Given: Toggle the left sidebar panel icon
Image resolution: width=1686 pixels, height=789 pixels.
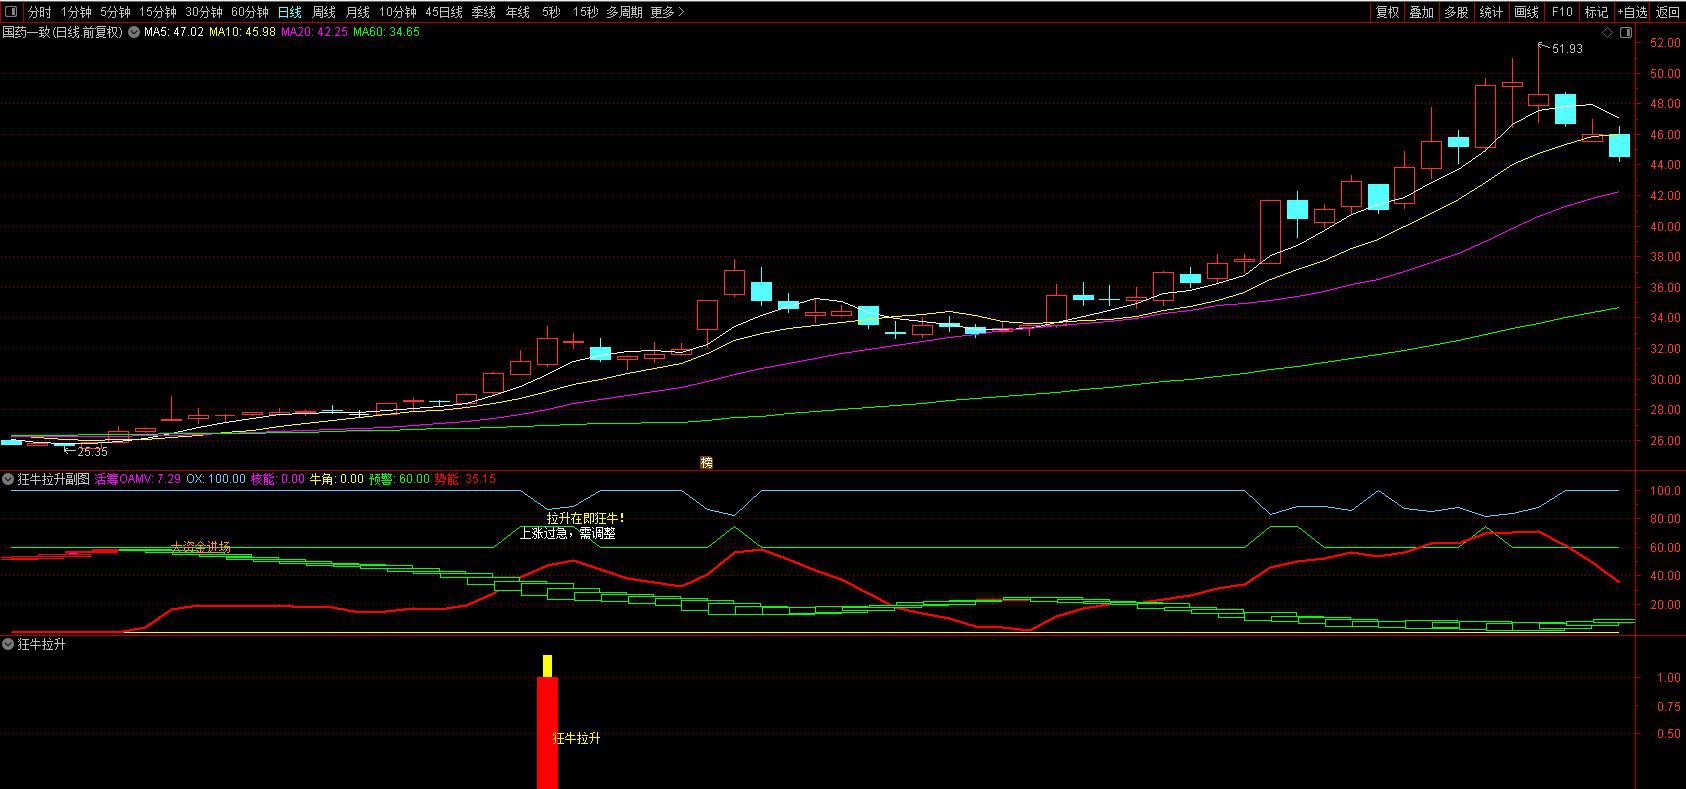Looking at the screenshot, I should point(11,12).
